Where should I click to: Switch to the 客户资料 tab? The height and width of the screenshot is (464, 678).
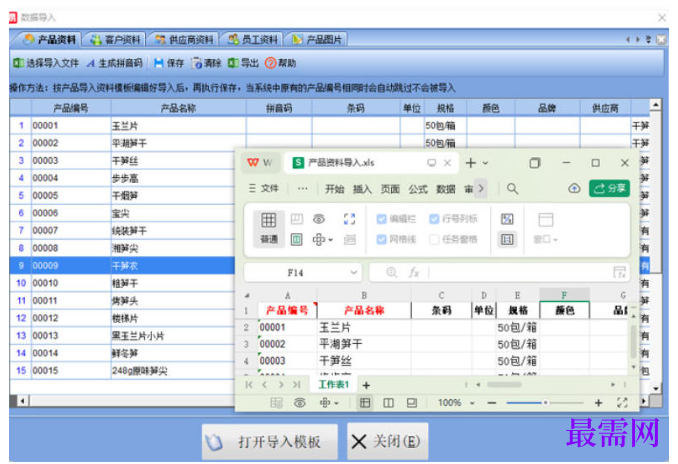tap(115, 40)
